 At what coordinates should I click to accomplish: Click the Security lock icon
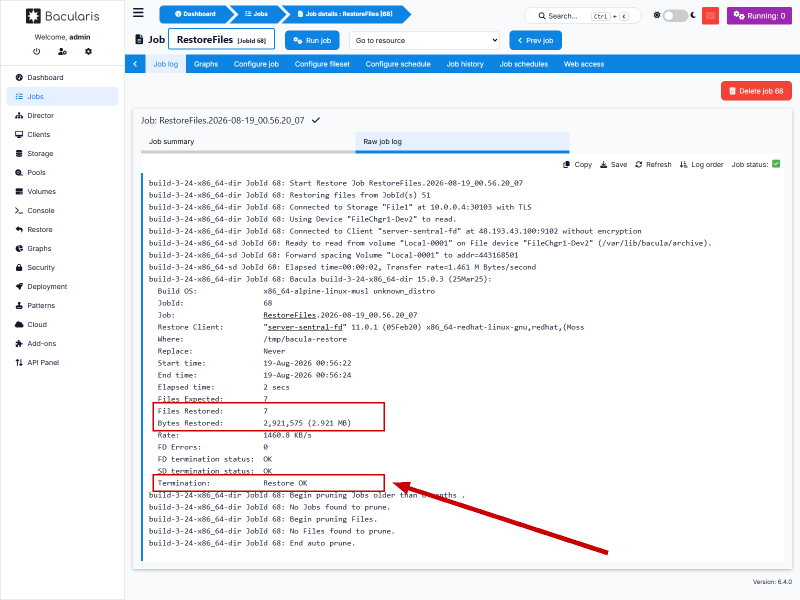(19, 267)
